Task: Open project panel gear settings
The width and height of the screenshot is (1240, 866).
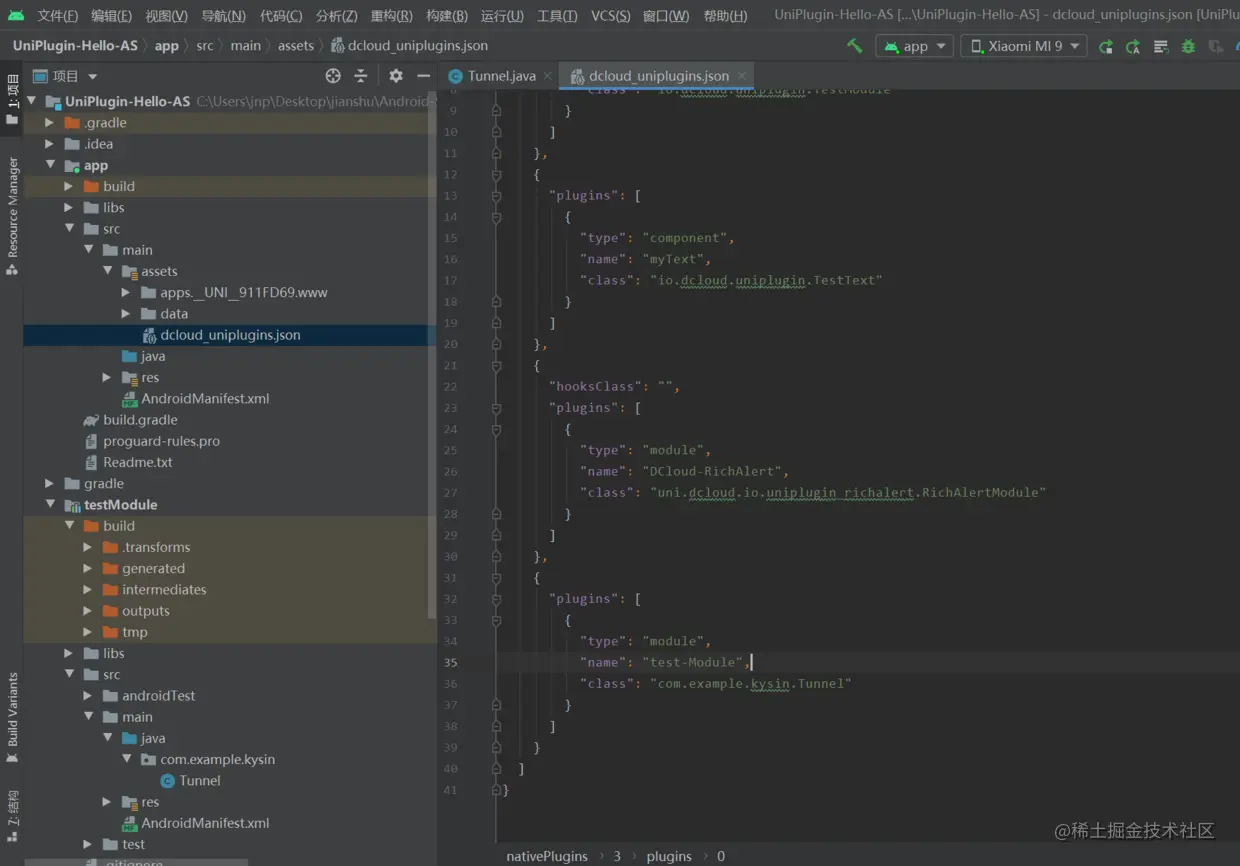Action: [x=396, y=76]
